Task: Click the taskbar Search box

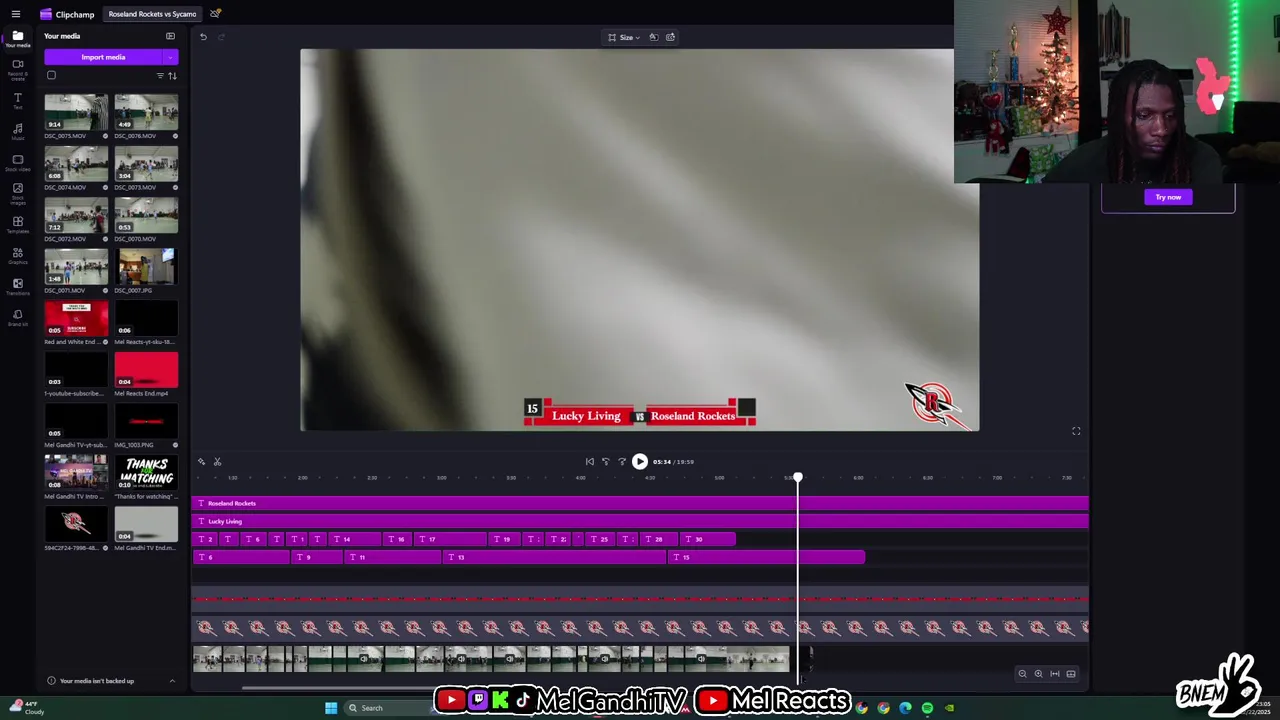Action: click(388, 708)
